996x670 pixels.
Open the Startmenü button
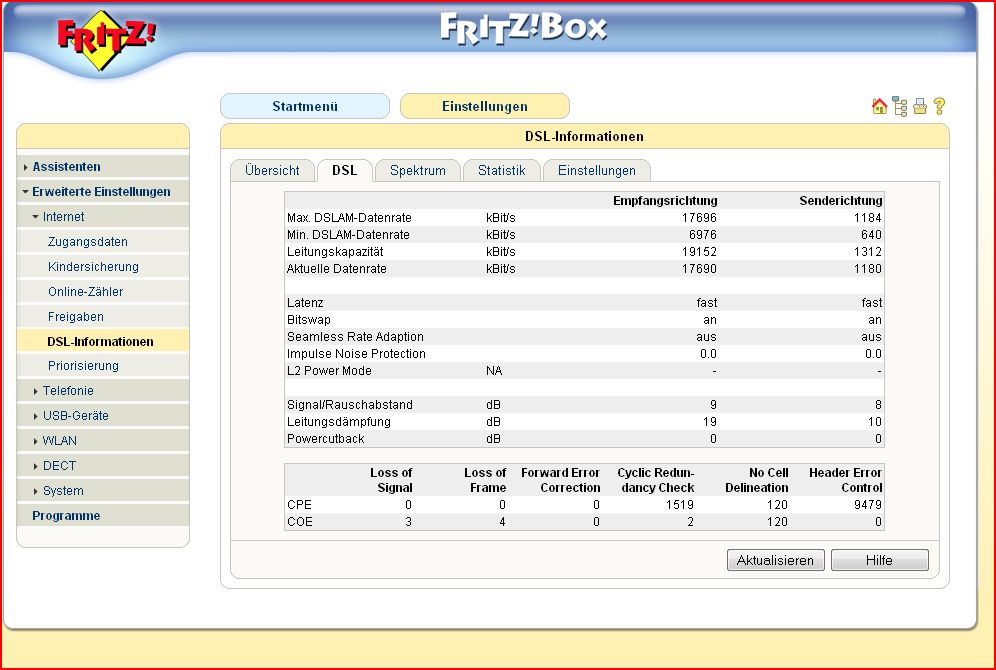(x=304, y=106)
